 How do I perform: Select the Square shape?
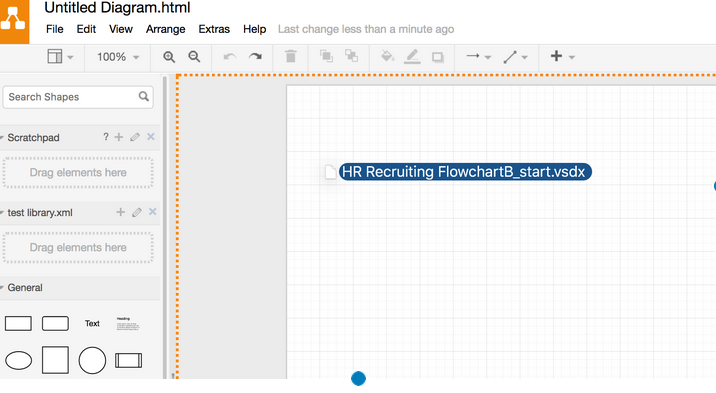(x=55, y=360)
